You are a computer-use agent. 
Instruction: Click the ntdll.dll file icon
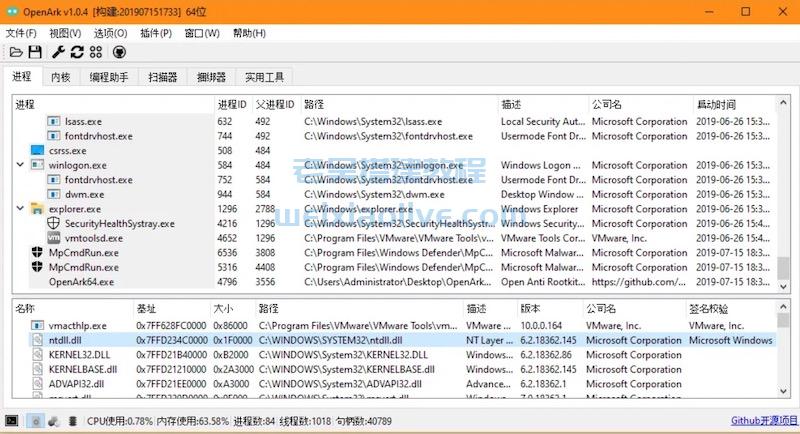pyautogui.click(x=37, y=340)
